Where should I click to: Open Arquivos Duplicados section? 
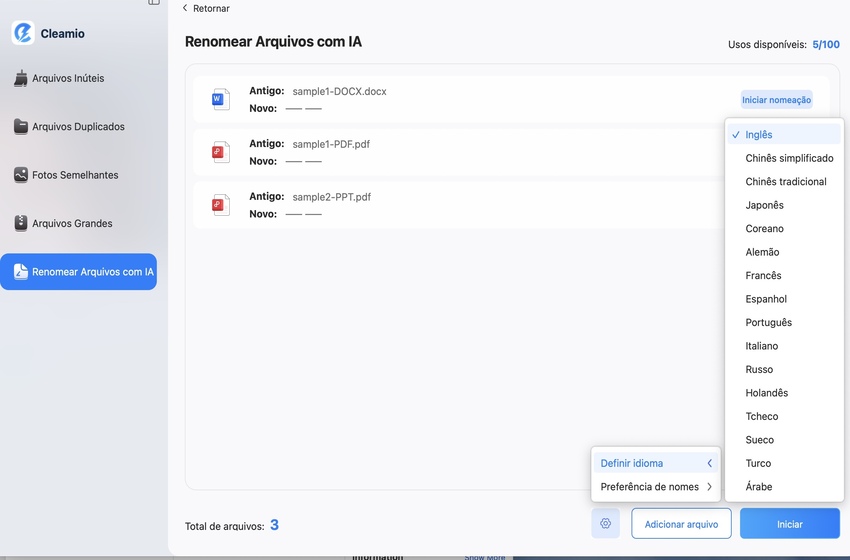pyautogui.click(x=79, y=126)
